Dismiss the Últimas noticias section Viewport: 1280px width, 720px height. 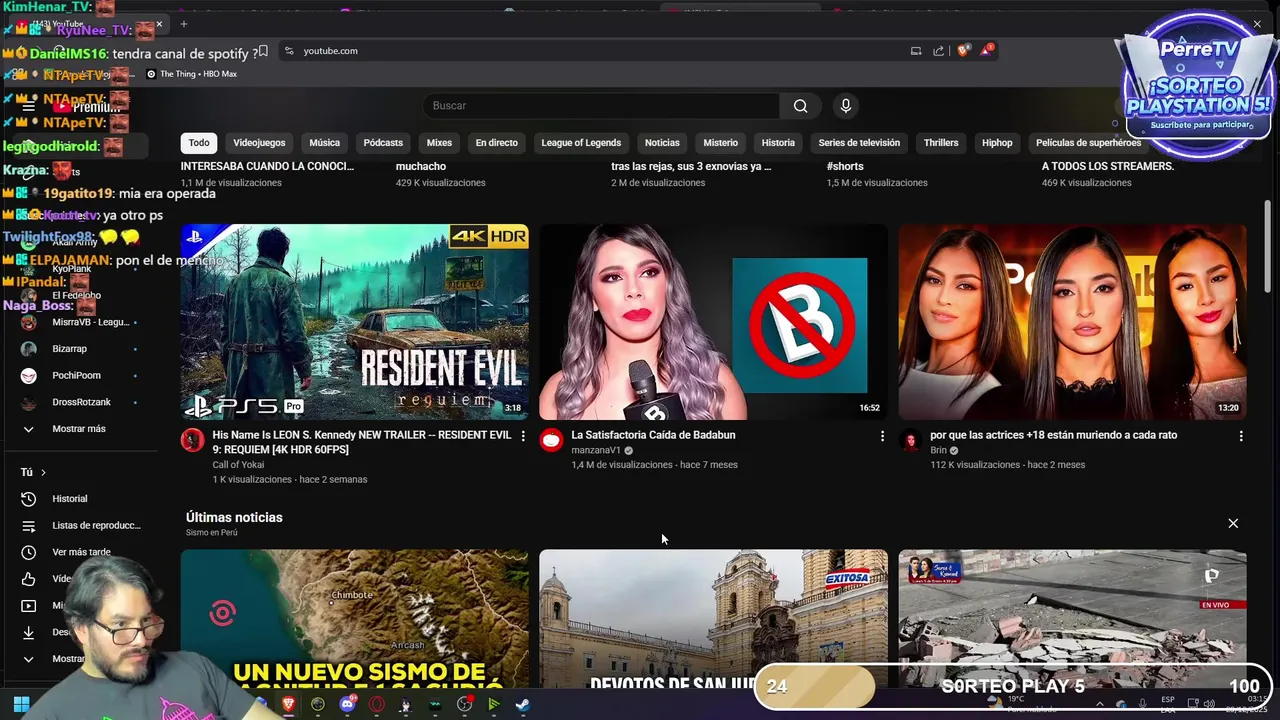[1233, 523]
